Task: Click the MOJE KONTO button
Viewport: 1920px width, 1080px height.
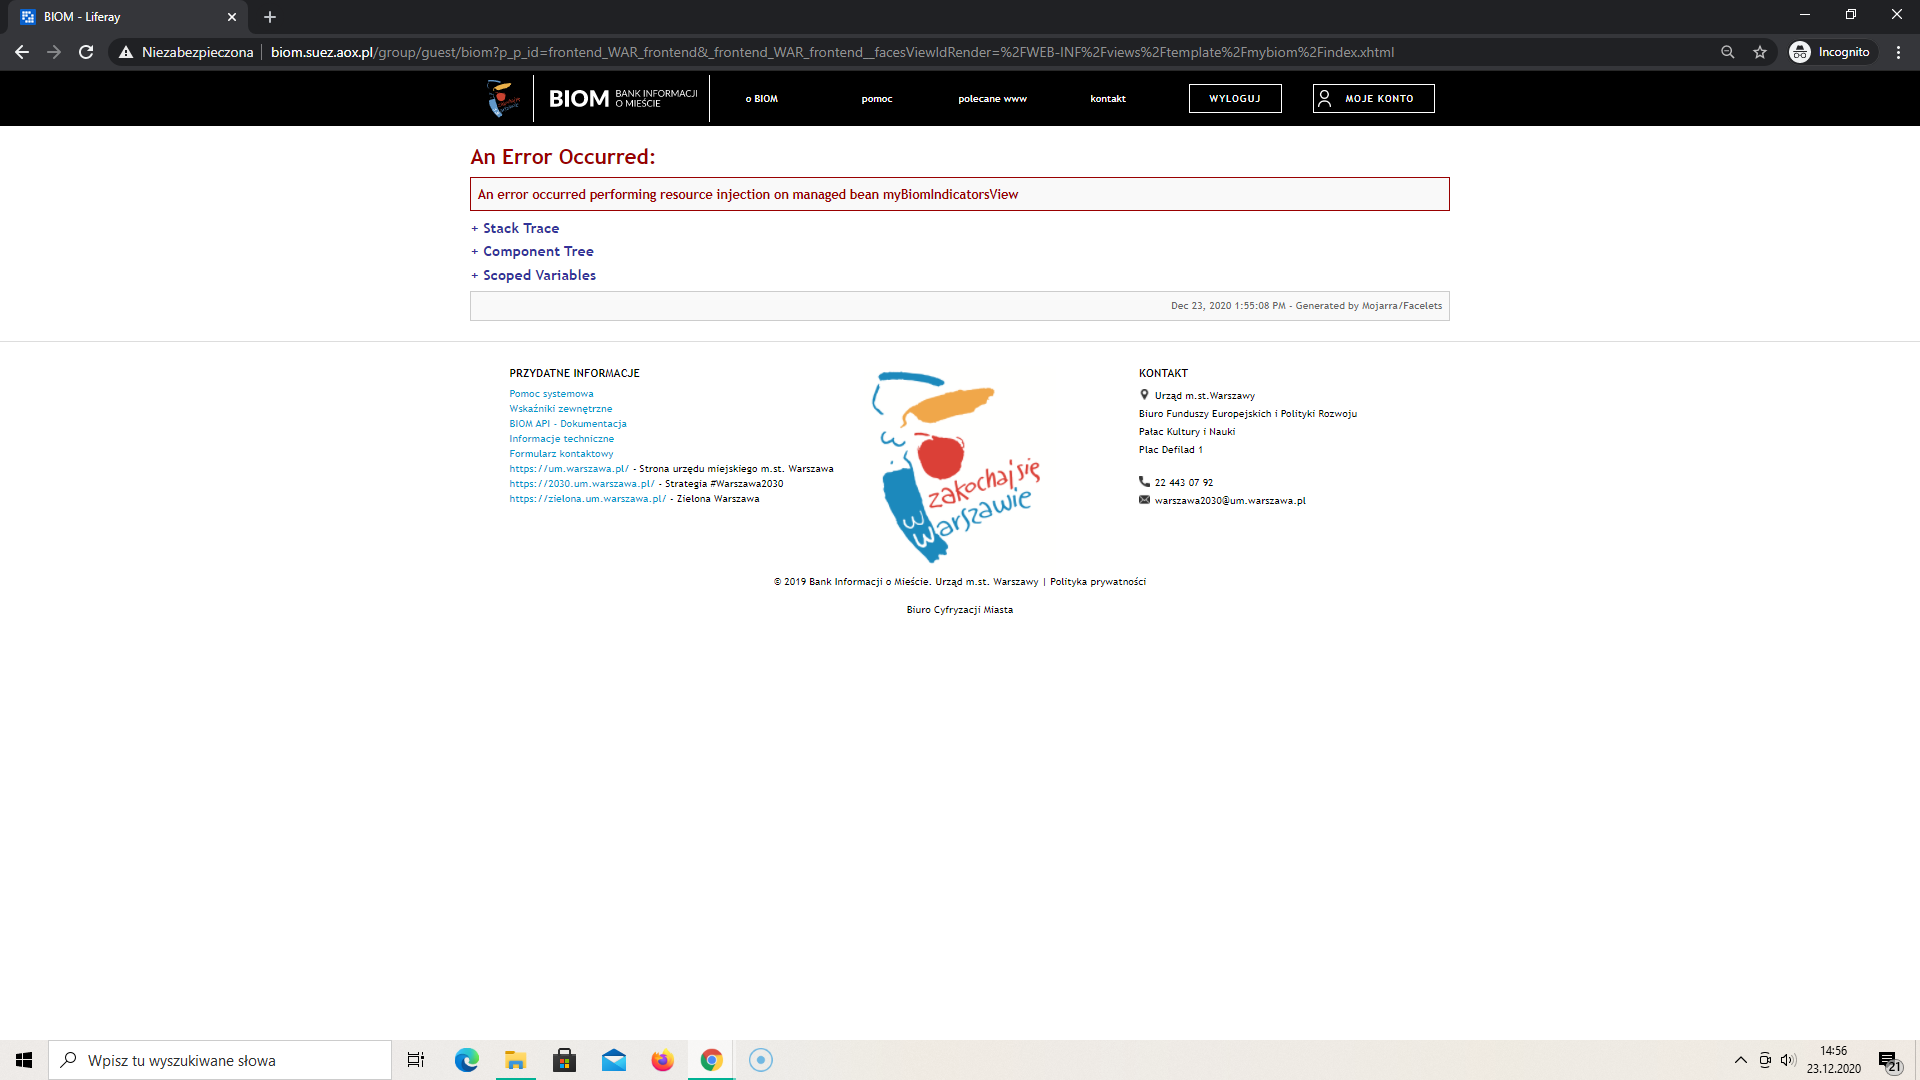Action: (1373, 99)
